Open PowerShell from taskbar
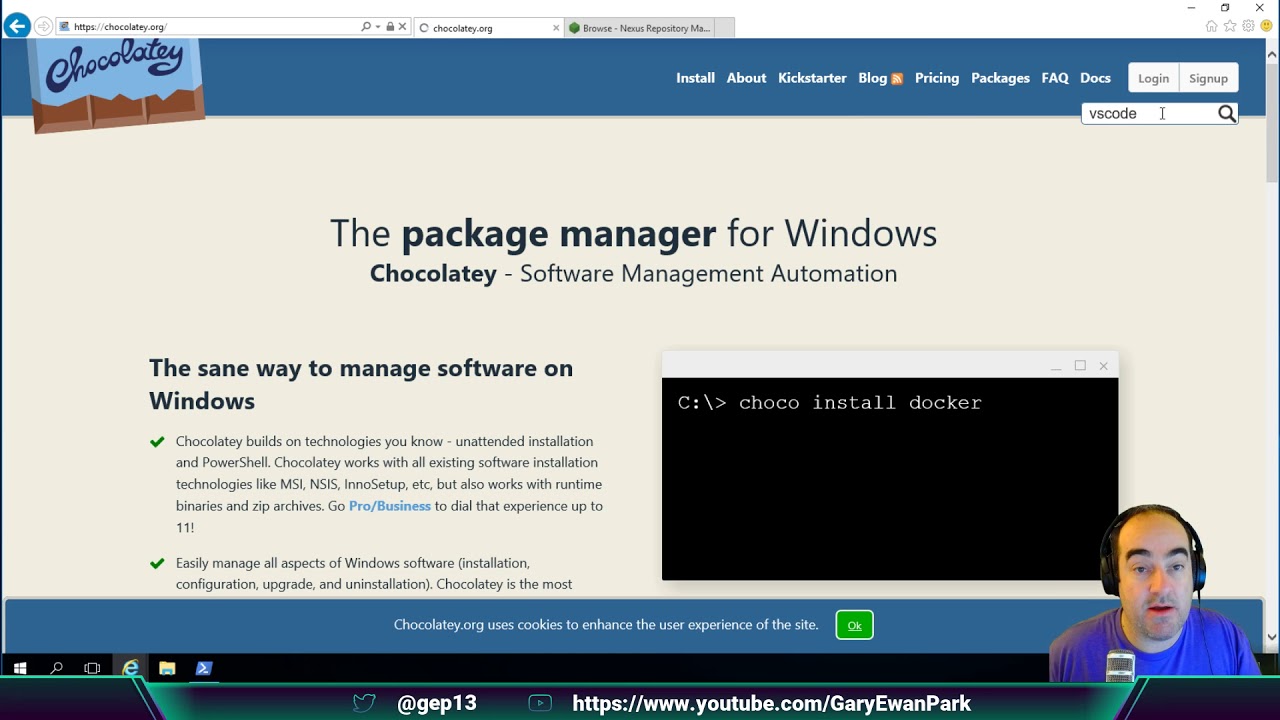The height and width of the screenshot is (720, 1280). click(204, 668)
